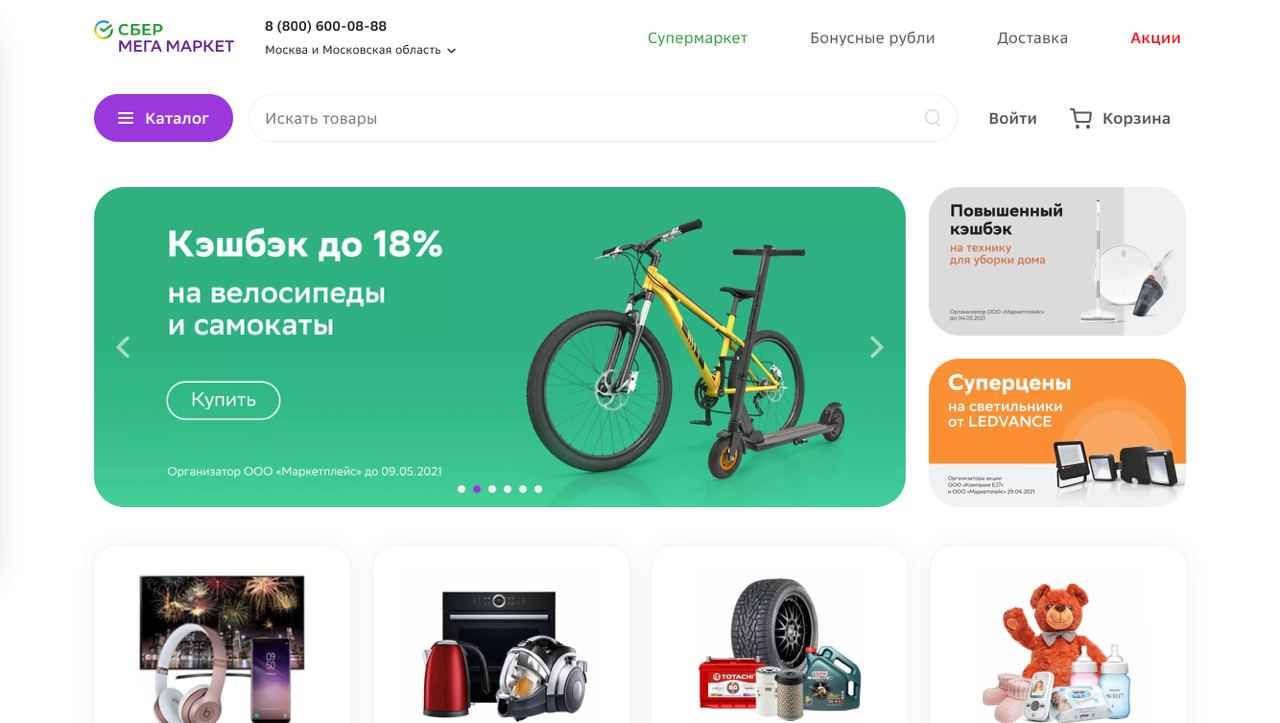Image resolution: width=1280 pixels, height=723 pixels.
Task: Select the last carousel dot
Action: click(x=538, y=489)
